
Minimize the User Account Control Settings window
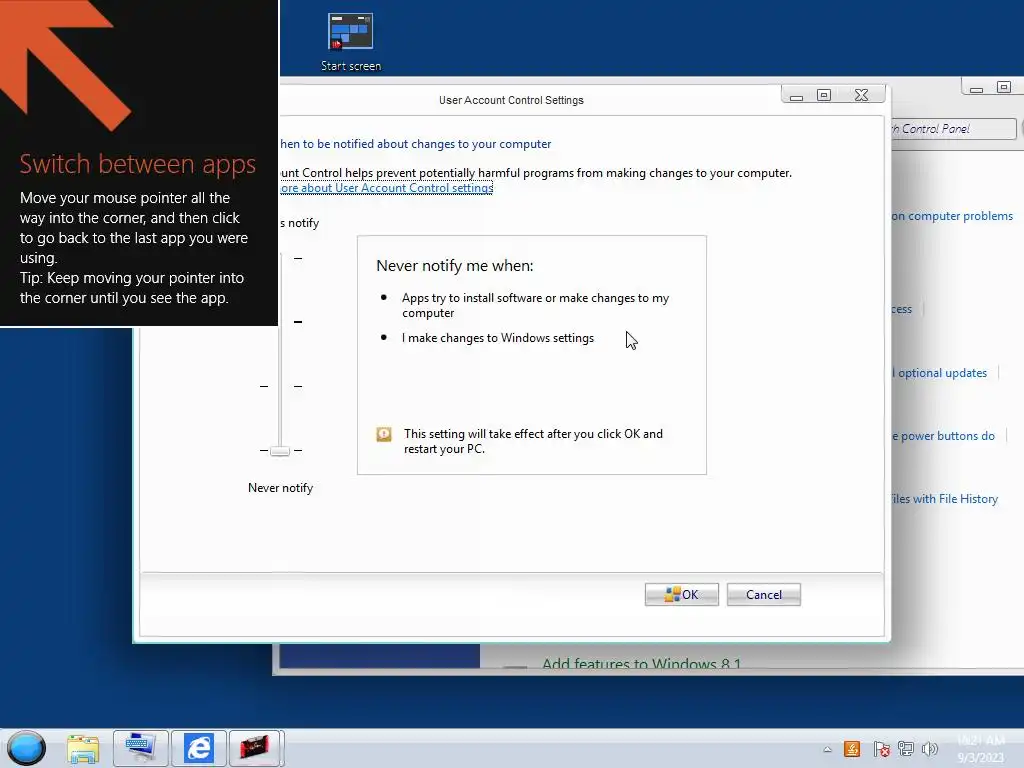click(796, 95)
